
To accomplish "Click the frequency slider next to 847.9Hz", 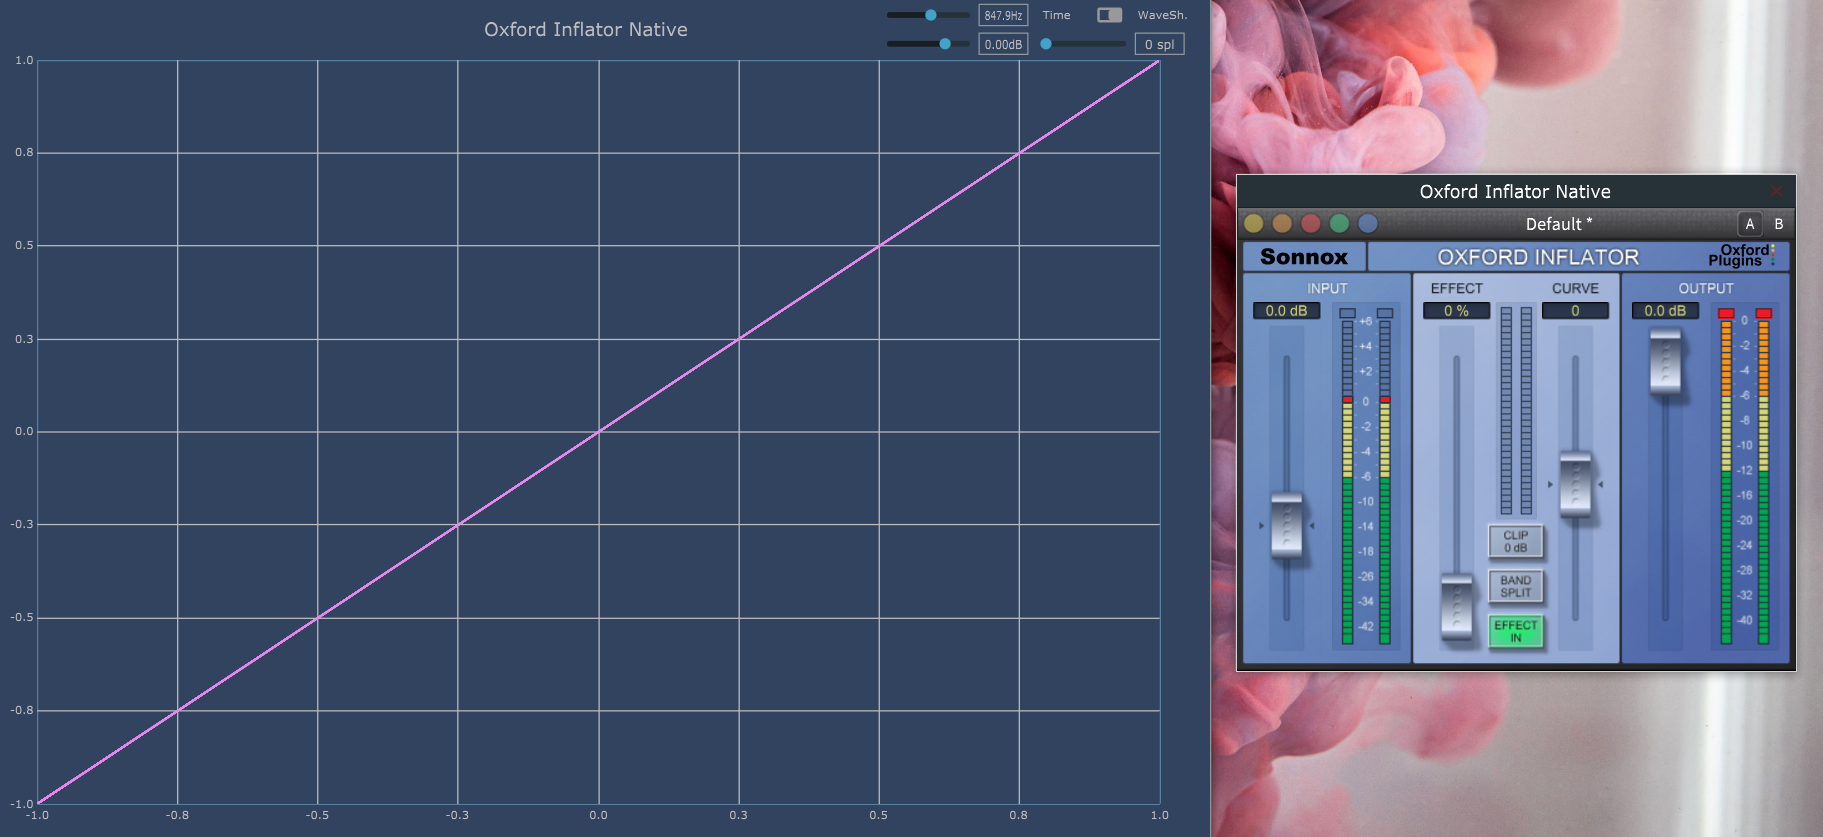I will click(928, 15).
